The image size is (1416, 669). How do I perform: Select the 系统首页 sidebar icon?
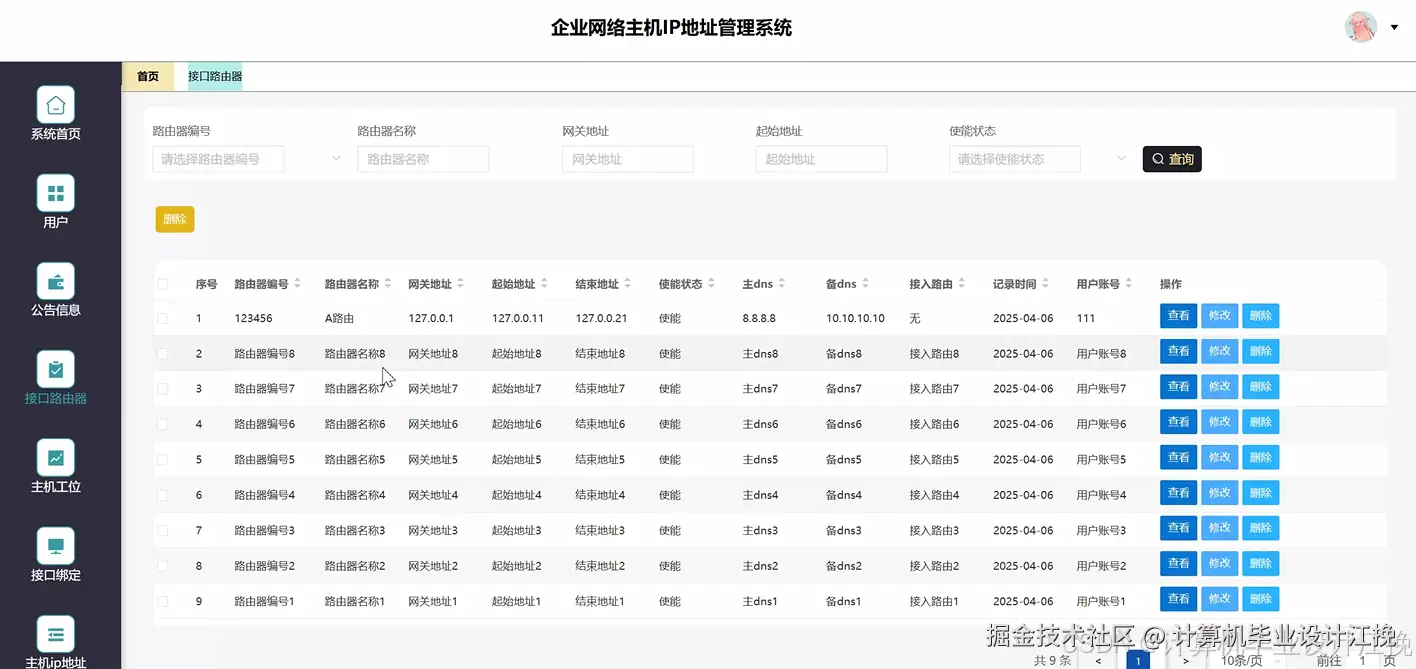coord(55,104)
